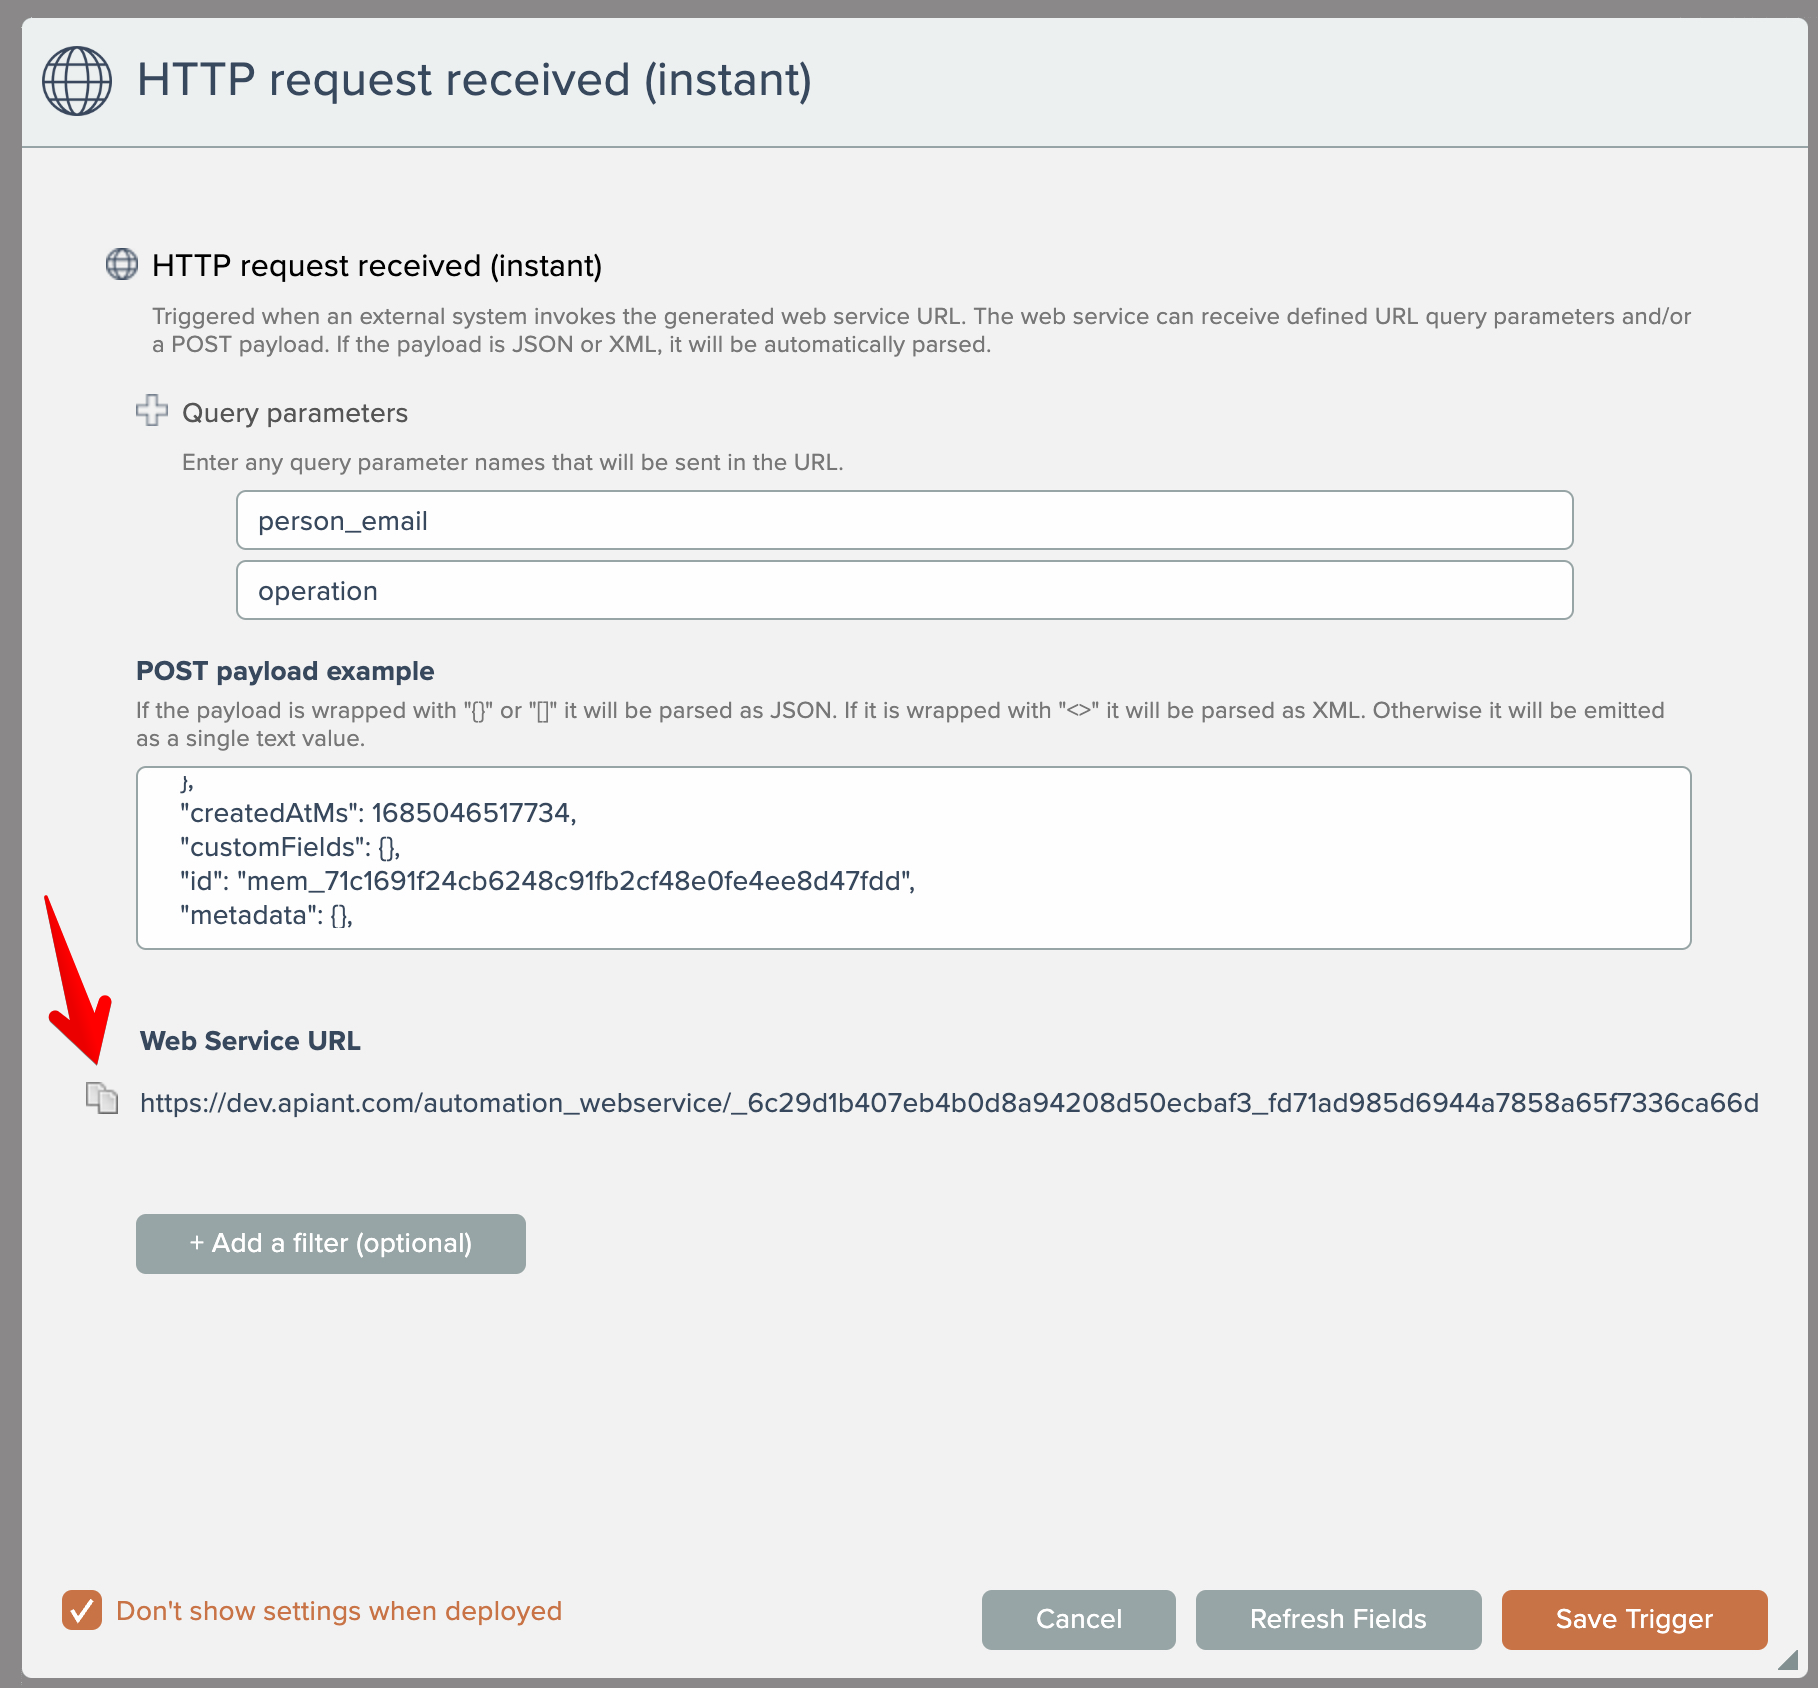Click the large globe icon in dialog header
Screen dimensions: 1818x1688
pyautogui.click(x=77, y=81)
